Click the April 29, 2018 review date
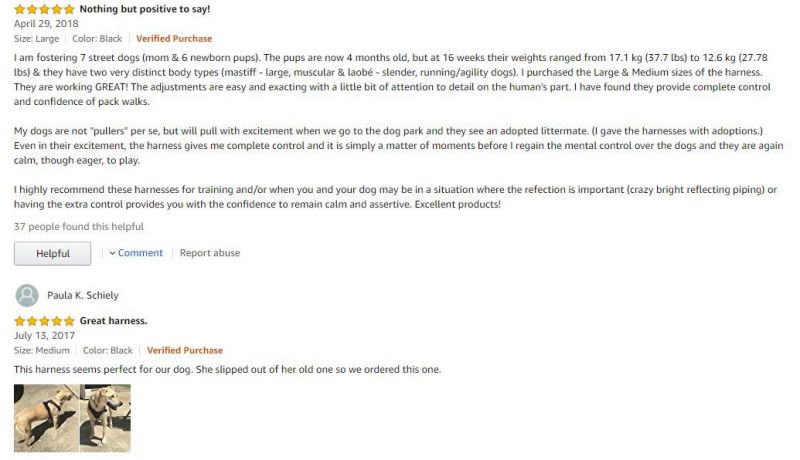Screen dimensions: 800x460 pyautogui.click(x=46, y=23)
